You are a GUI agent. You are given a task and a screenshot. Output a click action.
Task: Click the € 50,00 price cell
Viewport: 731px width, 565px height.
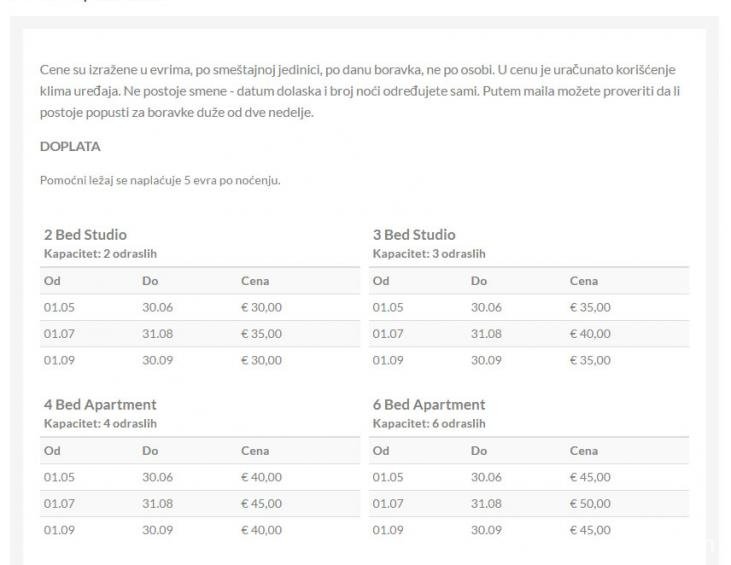590,504
